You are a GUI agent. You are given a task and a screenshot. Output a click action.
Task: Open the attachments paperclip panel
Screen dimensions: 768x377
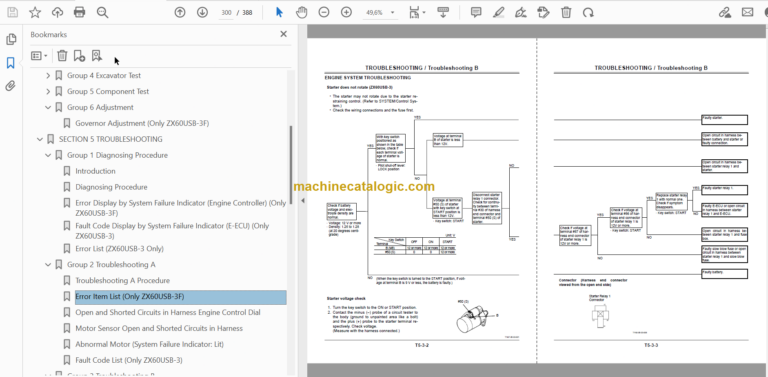pos(11,86)
